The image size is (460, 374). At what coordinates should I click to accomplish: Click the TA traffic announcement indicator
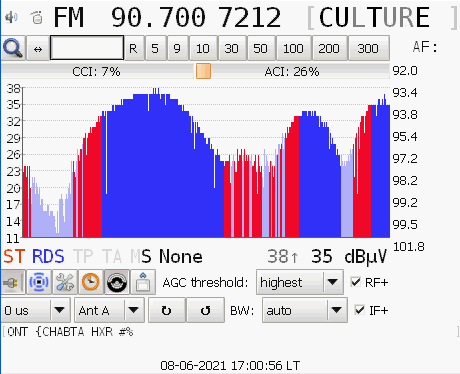pyautogui.click(x=111, y=257)
